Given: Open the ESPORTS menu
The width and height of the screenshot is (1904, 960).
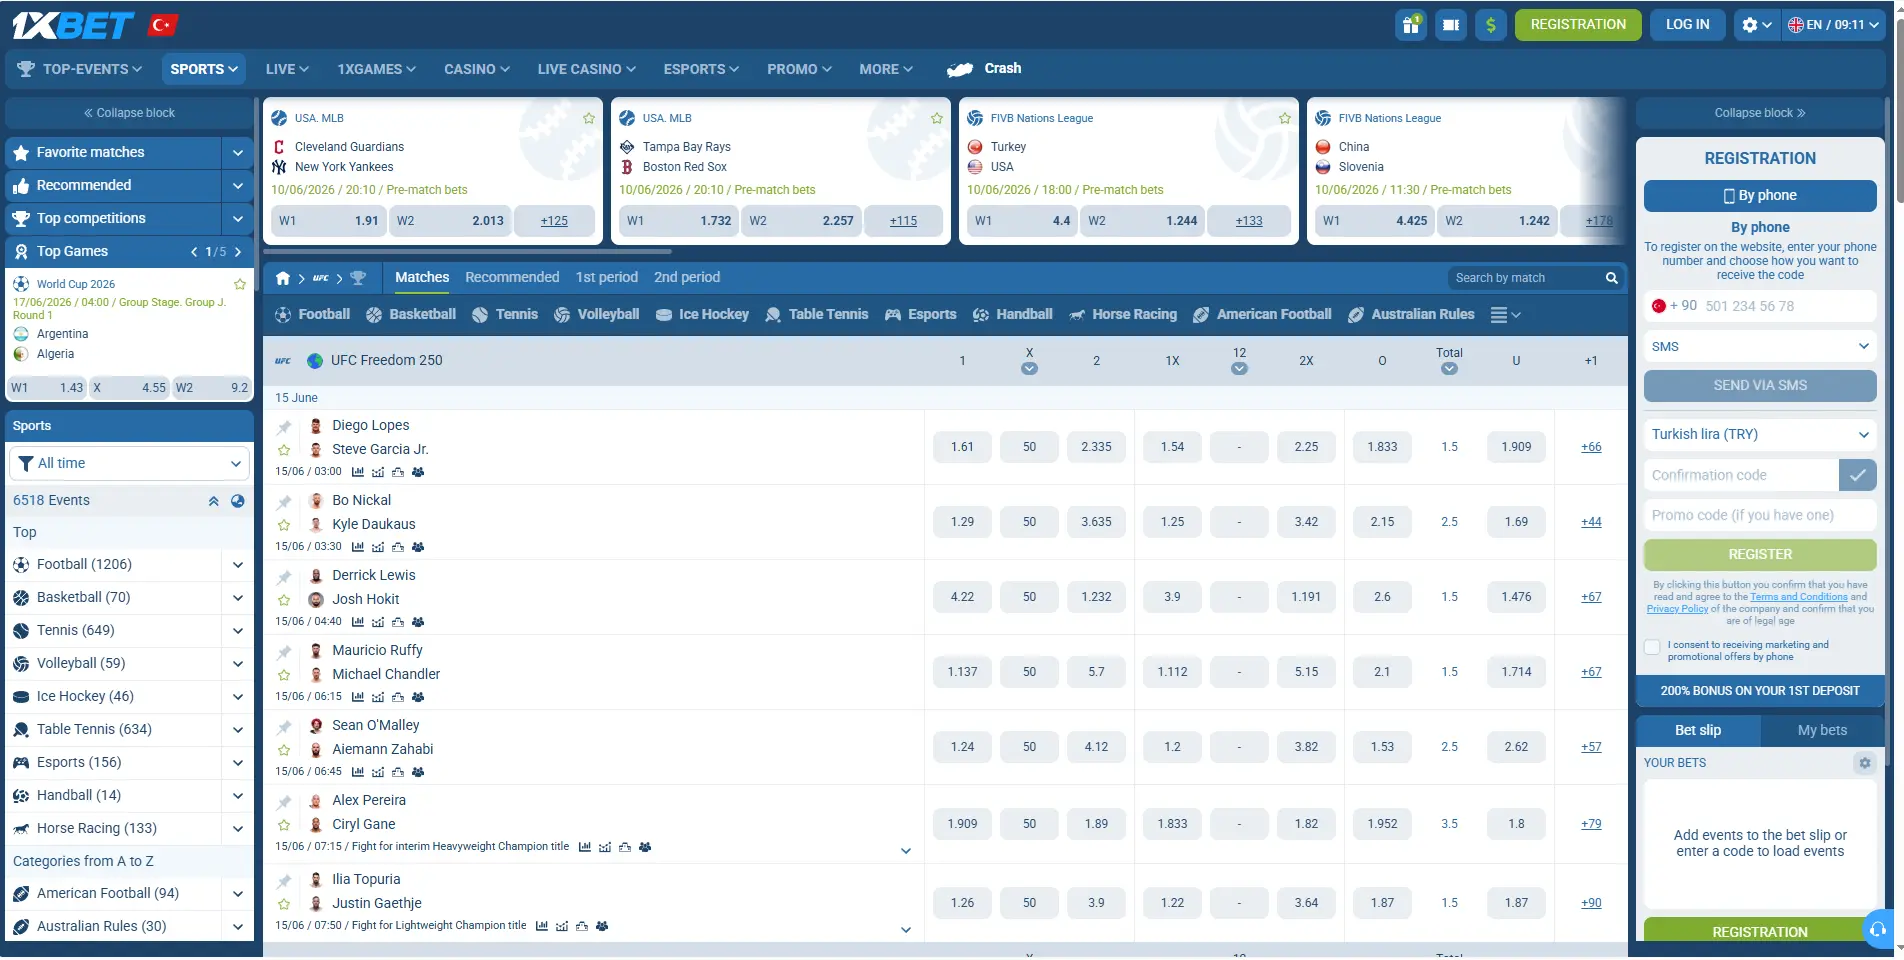Looking at the screenshot, I should click(701, 69).
